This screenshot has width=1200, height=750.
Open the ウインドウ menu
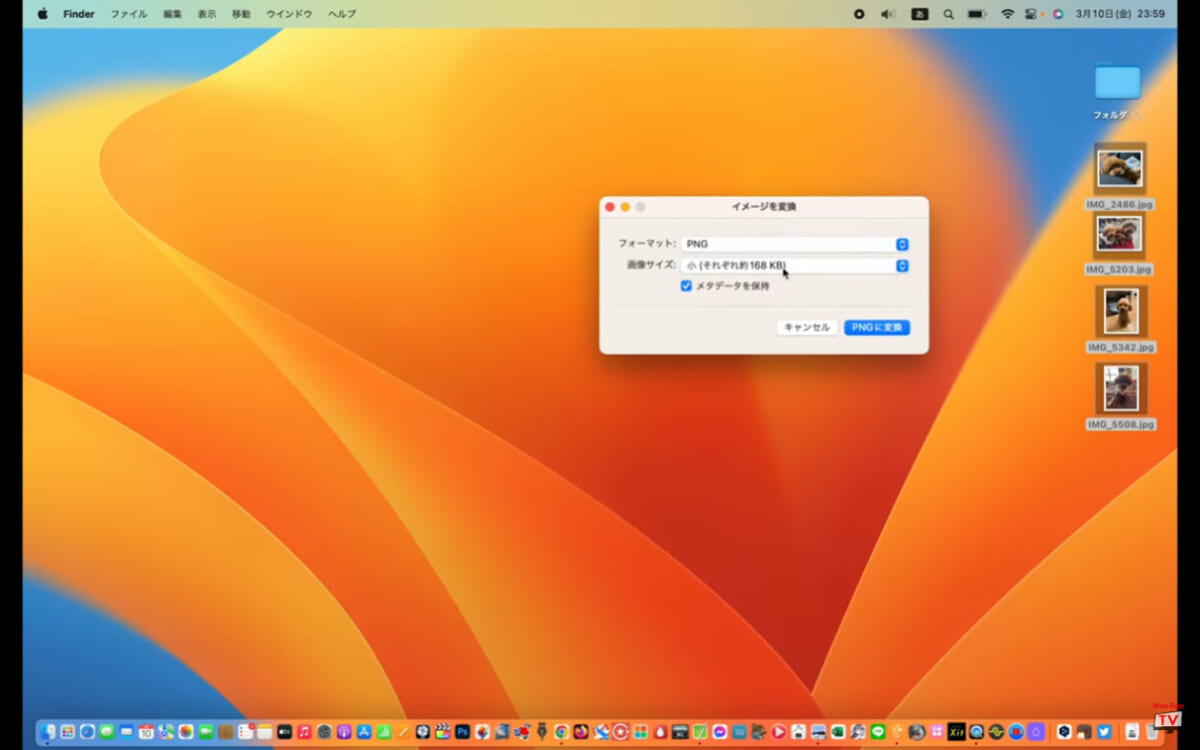[x=289, y=14]
